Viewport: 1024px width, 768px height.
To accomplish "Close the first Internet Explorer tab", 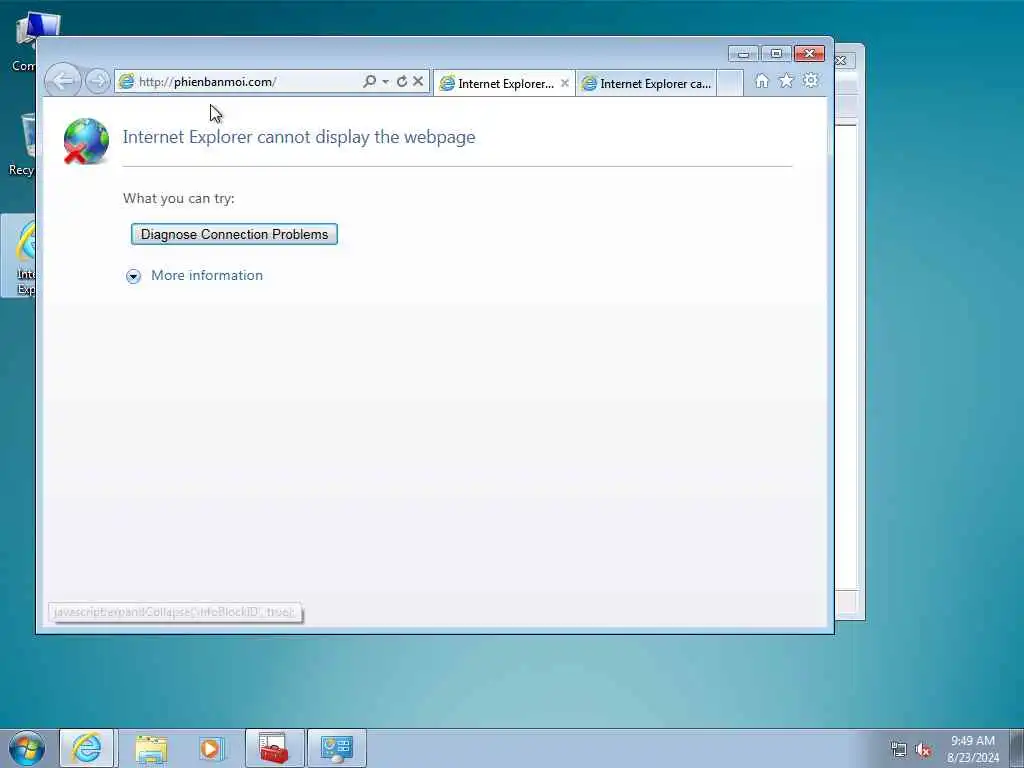I will point(565,83).
